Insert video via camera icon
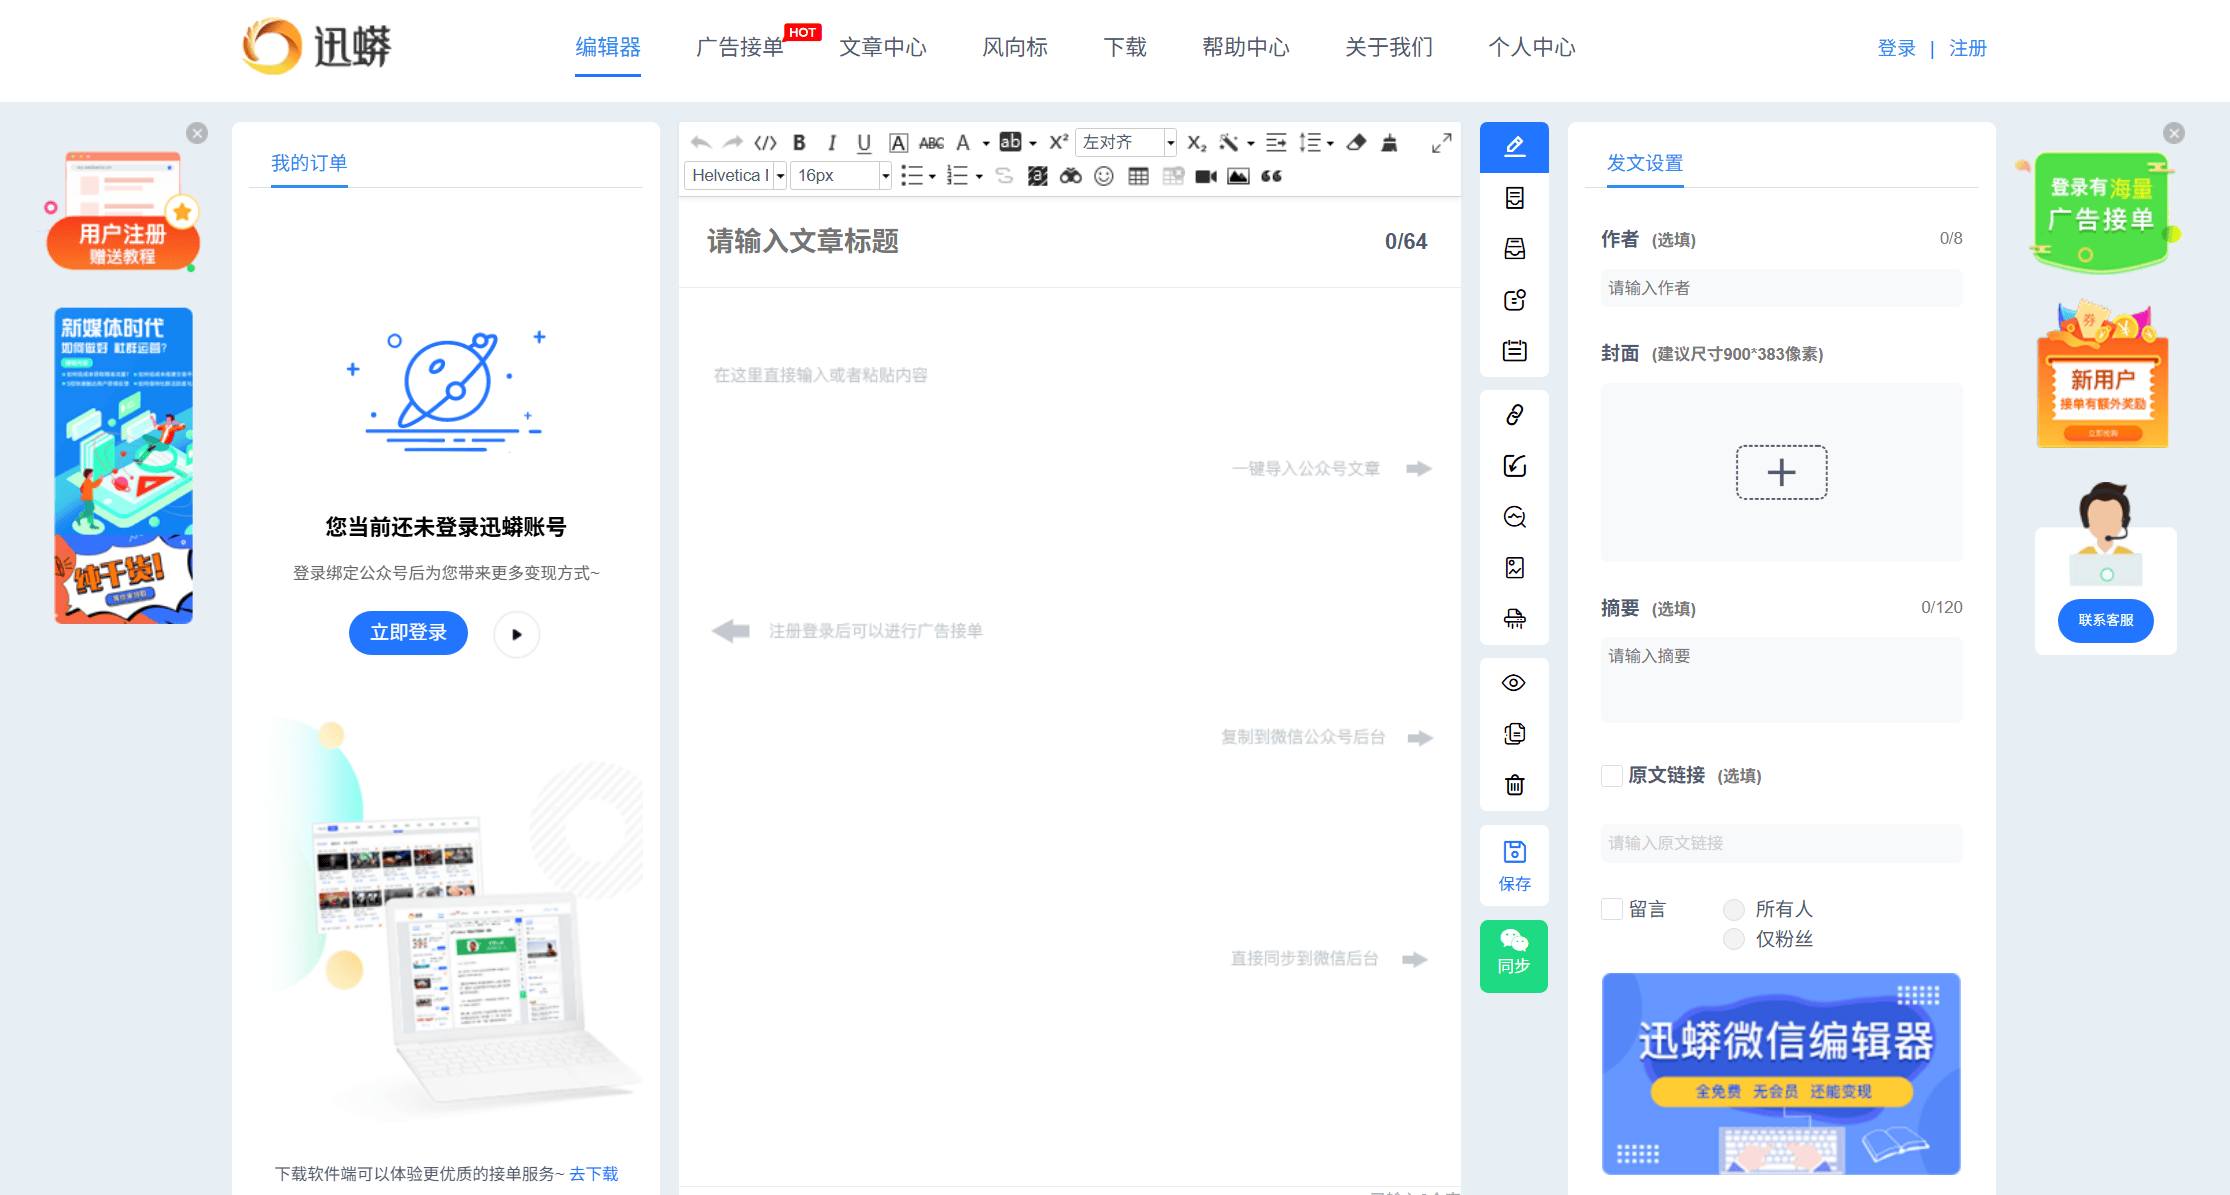Screen dimensions: 2230x1195 click(x=1206, y=176)
